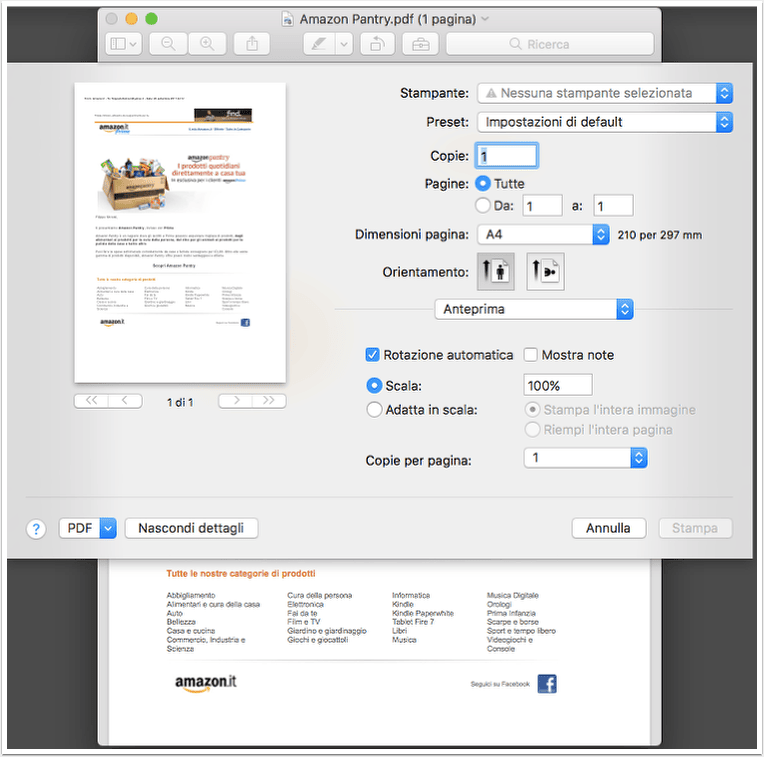Click the Stampa button
The height and width of the screenshot is (757, 764).
(x=695, y=528)
